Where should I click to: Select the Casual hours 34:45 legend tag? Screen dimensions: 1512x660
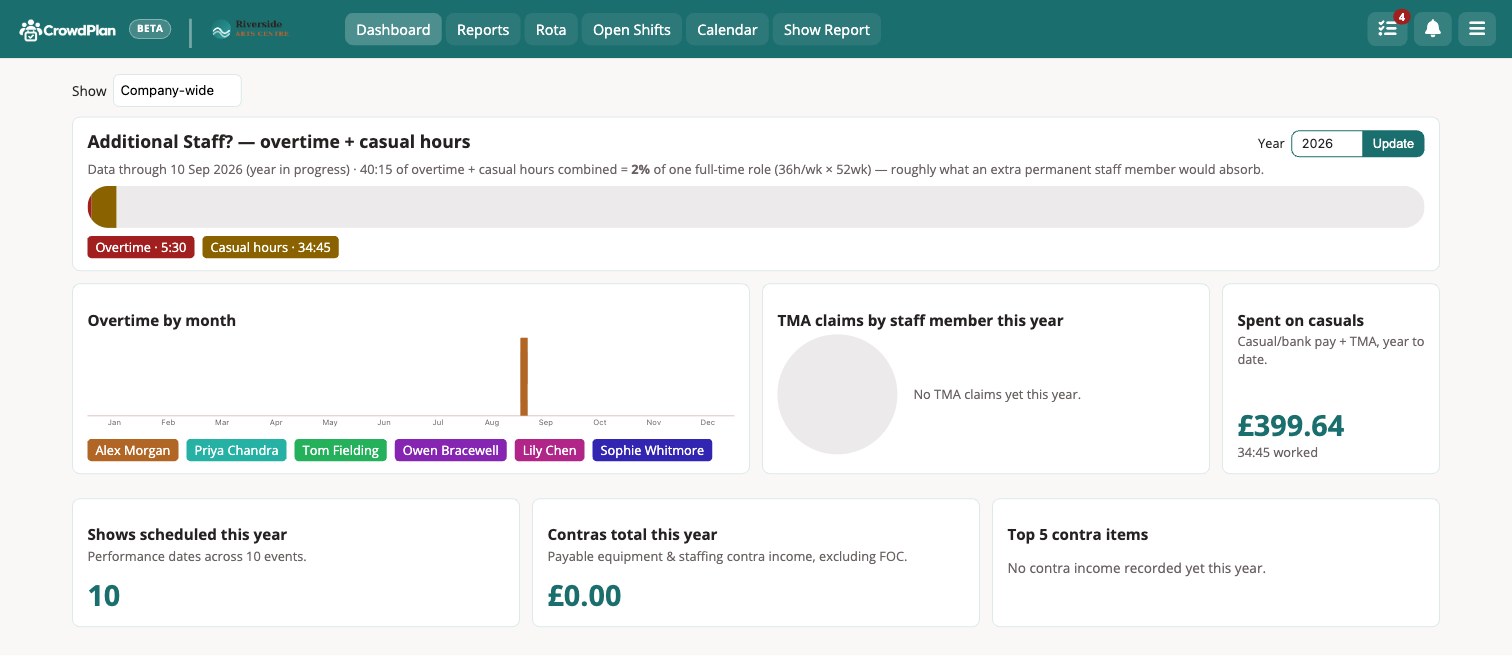(270, 247)
